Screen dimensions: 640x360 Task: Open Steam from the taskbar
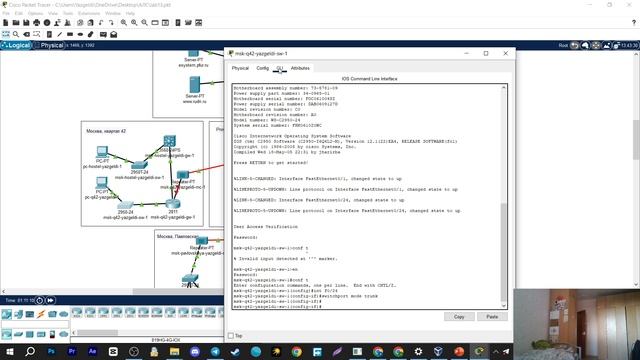236,351
